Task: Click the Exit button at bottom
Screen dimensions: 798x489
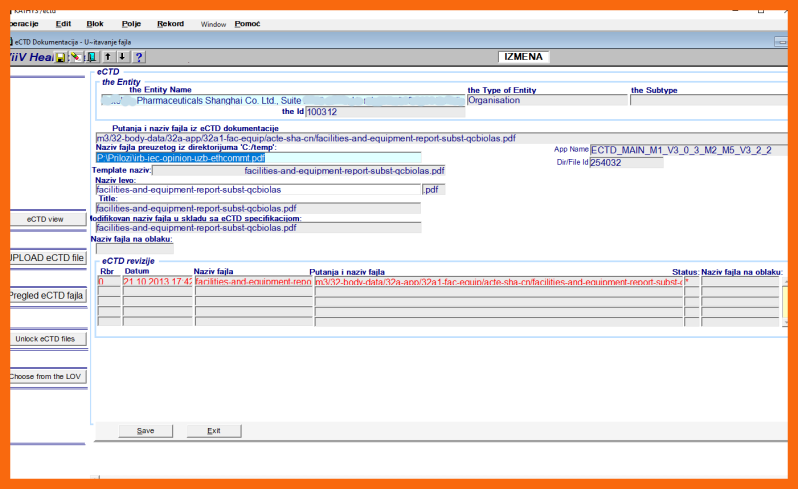Action: 214,431
